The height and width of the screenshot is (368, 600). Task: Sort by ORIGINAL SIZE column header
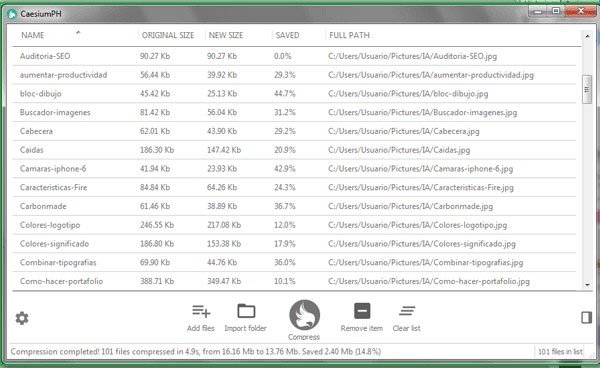tap(168, 35)
